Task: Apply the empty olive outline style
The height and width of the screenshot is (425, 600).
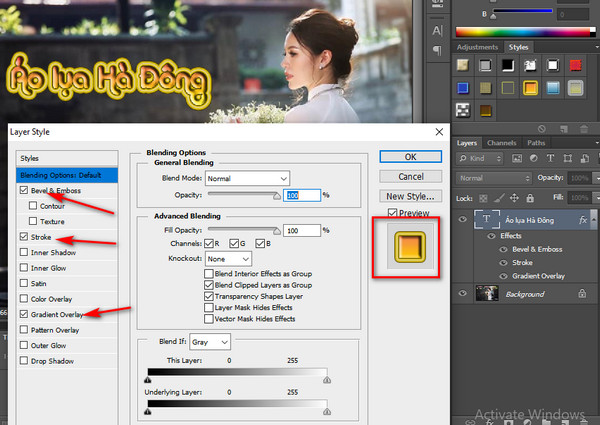Action: pyautogui.click(x=508, y=88)
